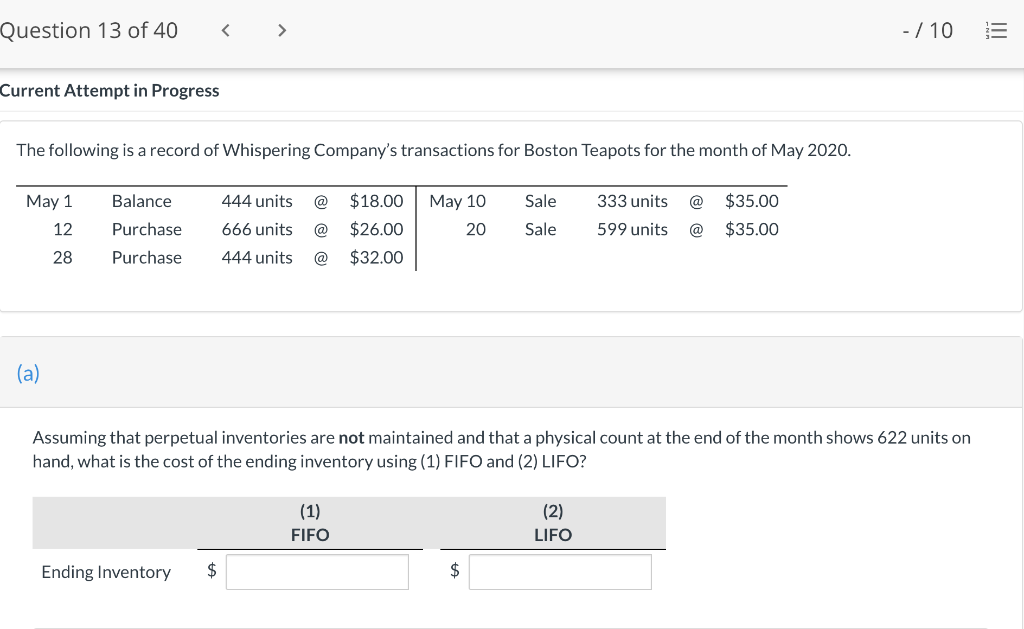This screenshot has height=629, width=1024.
Task: Click the '333 units' sale cell
Action: [632, 201]
